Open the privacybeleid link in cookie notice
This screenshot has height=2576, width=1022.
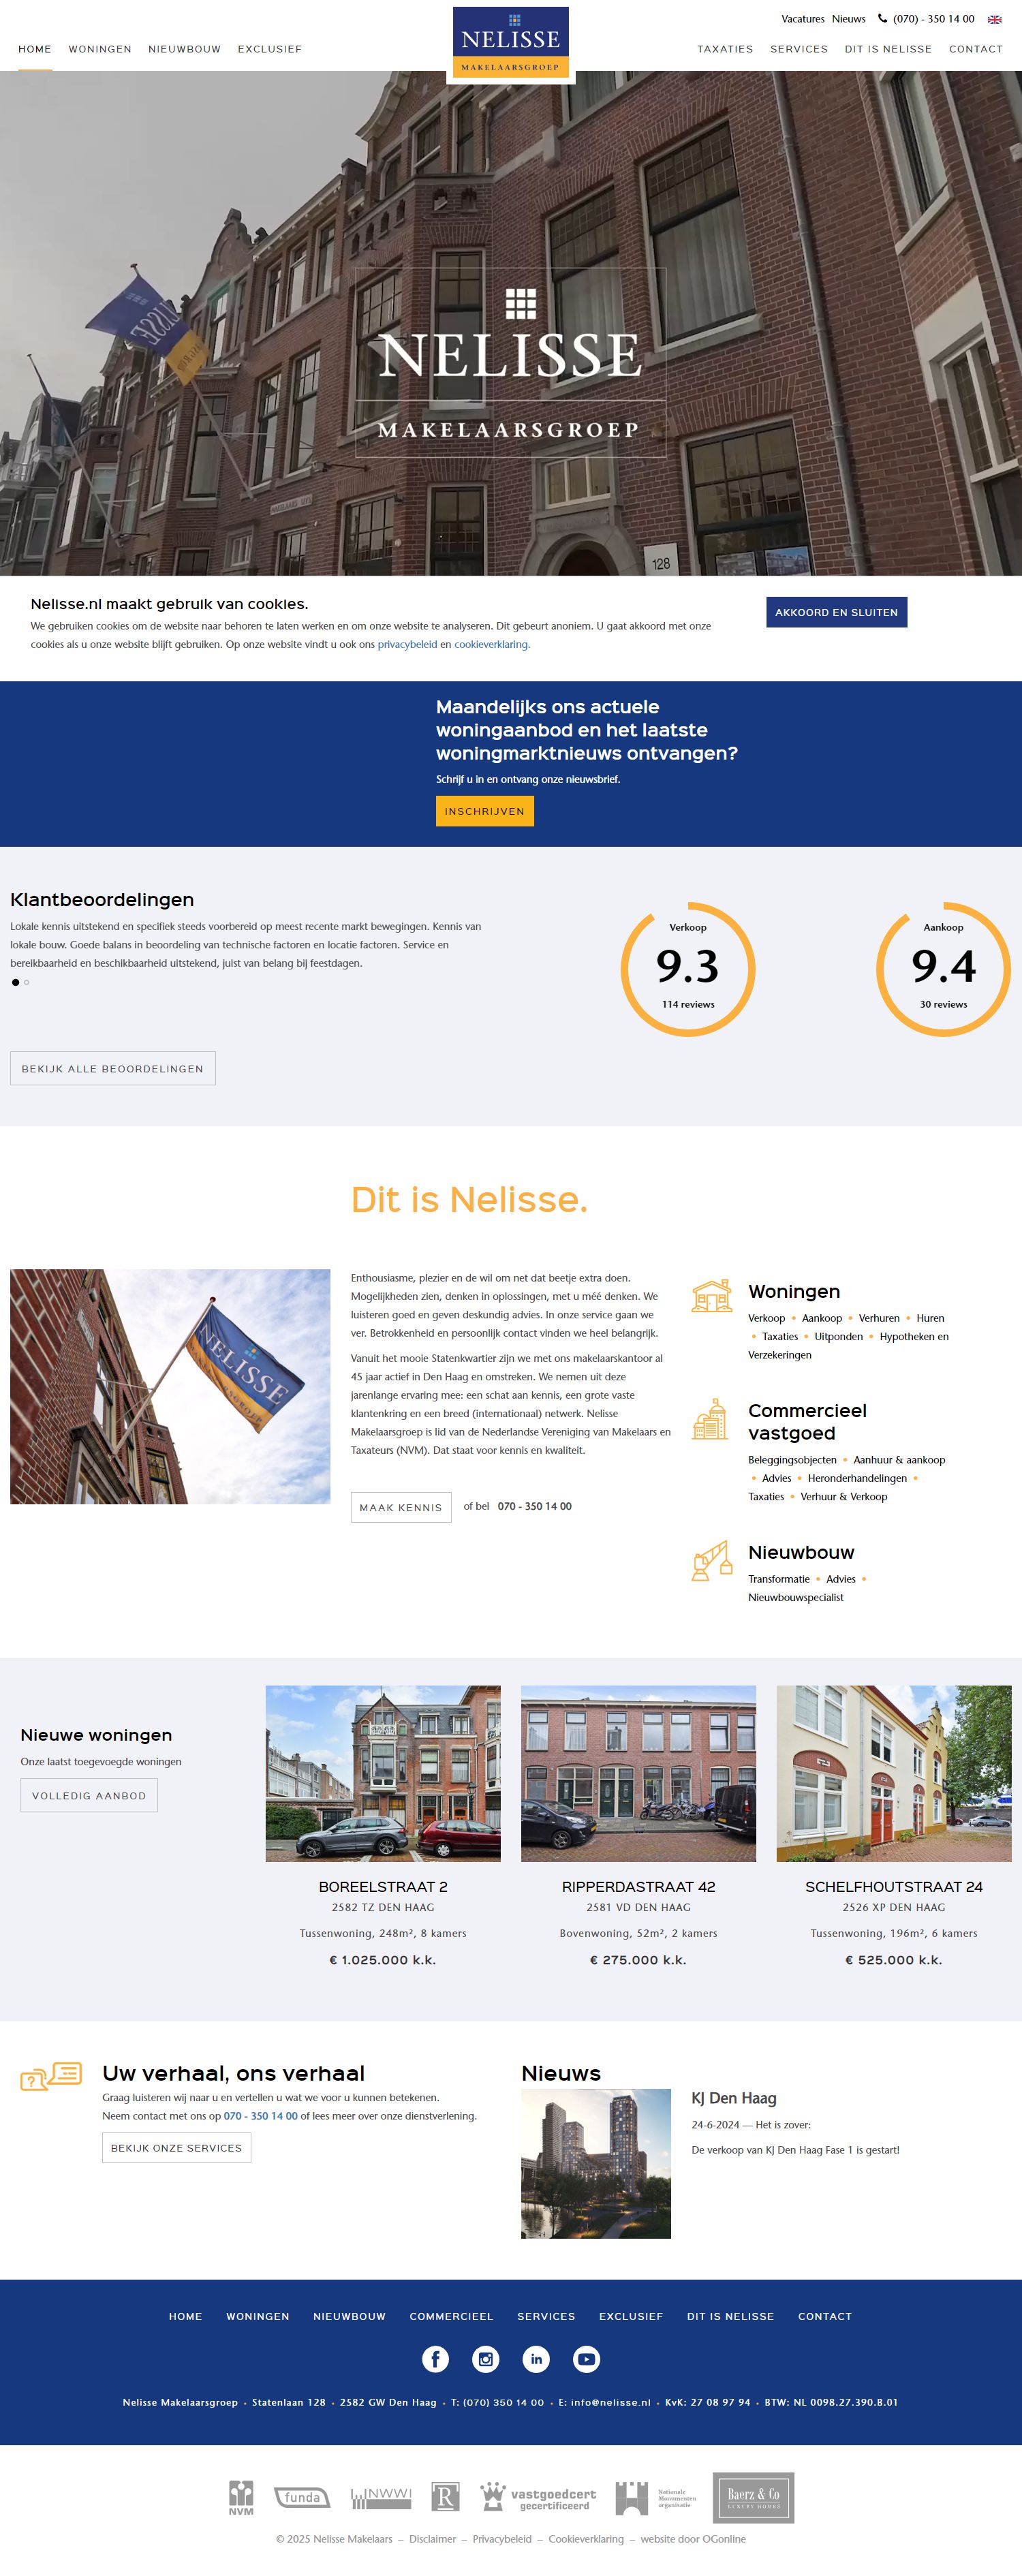pos(407,644)
